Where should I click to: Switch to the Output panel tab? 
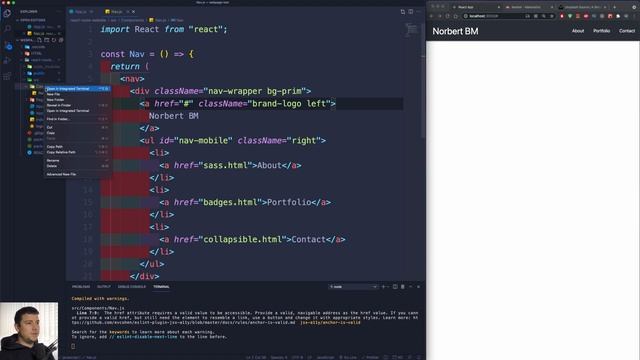tap(104, 287)
